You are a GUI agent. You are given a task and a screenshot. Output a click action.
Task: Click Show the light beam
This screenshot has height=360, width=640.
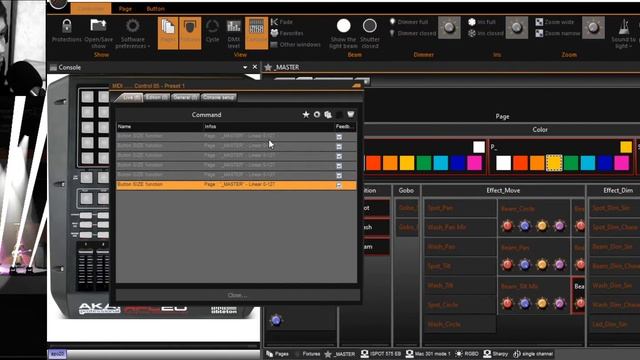pyautogui.click(x=344, y=33)
